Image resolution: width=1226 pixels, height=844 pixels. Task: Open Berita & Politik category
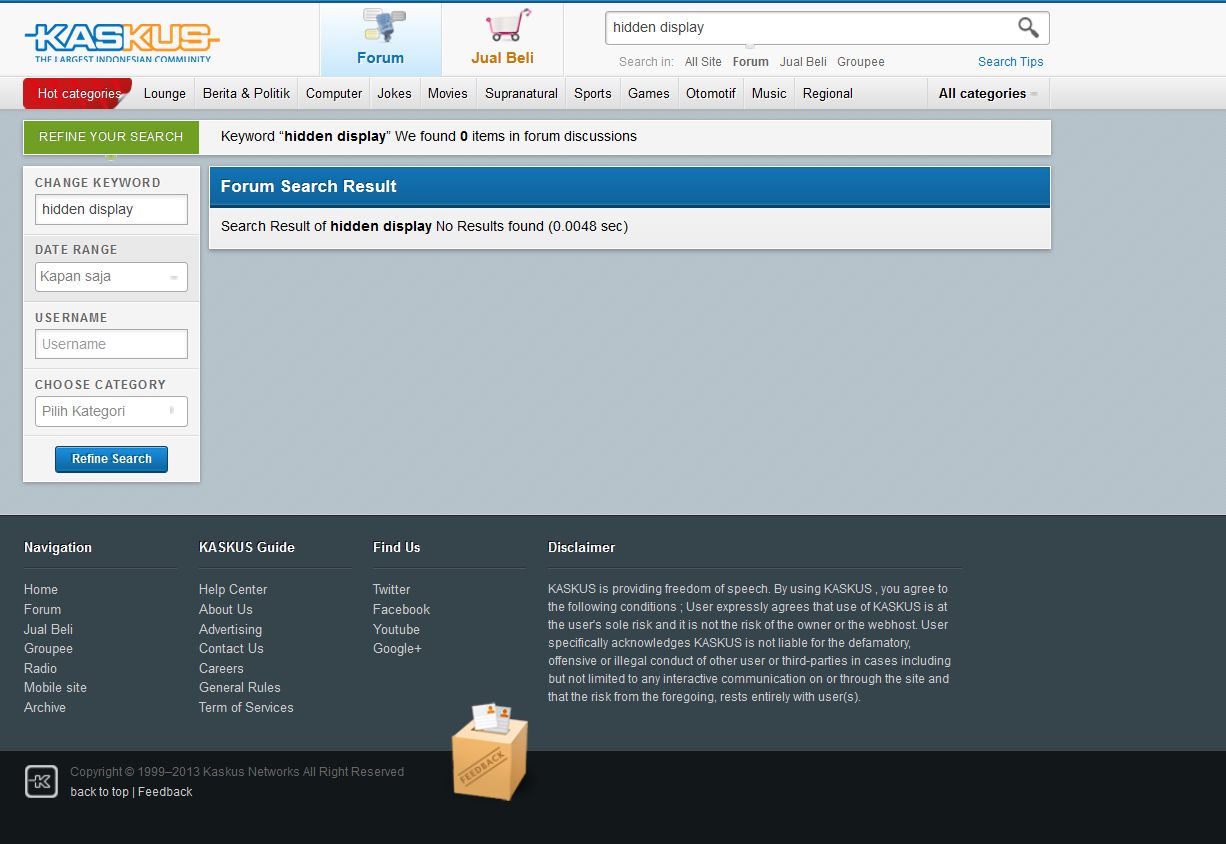tap(246, 94)
